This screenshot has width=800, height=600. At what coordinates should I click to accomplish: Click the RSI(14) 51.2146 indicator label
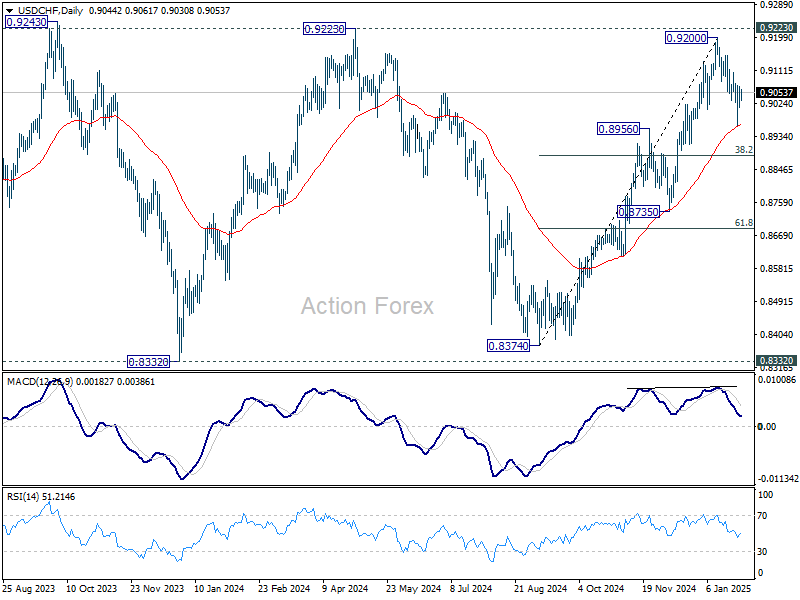[41, 496]
